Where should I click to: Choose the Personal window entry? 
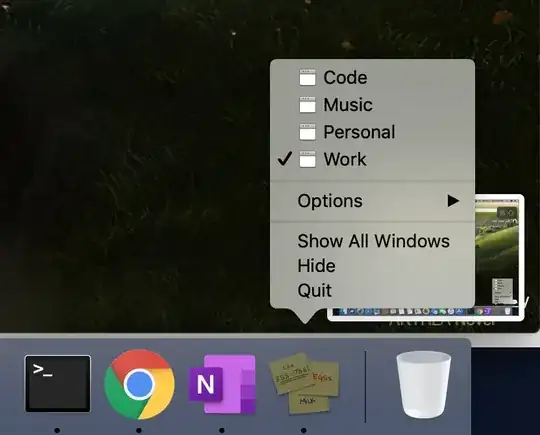373,132
